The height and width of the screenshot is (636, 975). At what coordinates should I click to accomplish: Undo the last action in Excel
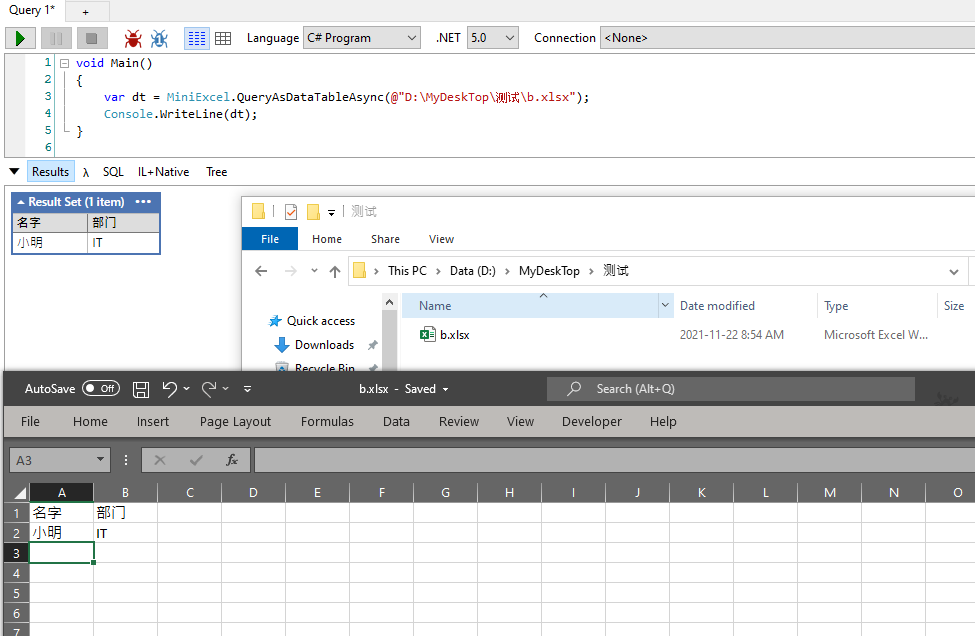[170, 389]
